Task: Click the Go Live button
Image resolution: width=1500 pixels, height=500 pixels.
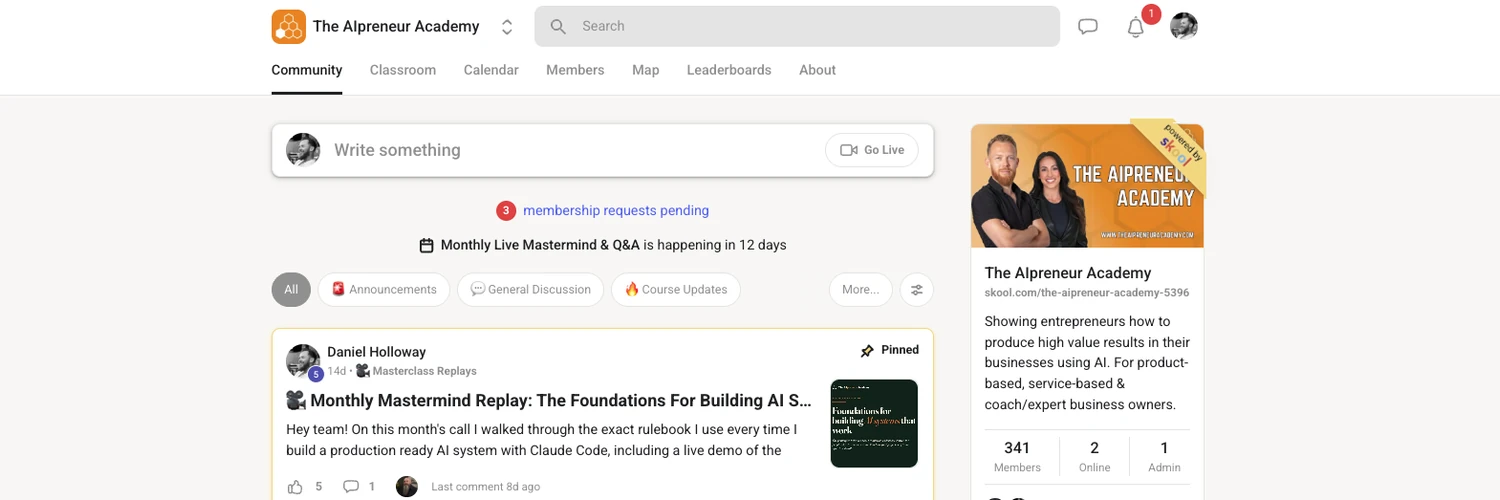Action: 872,150
